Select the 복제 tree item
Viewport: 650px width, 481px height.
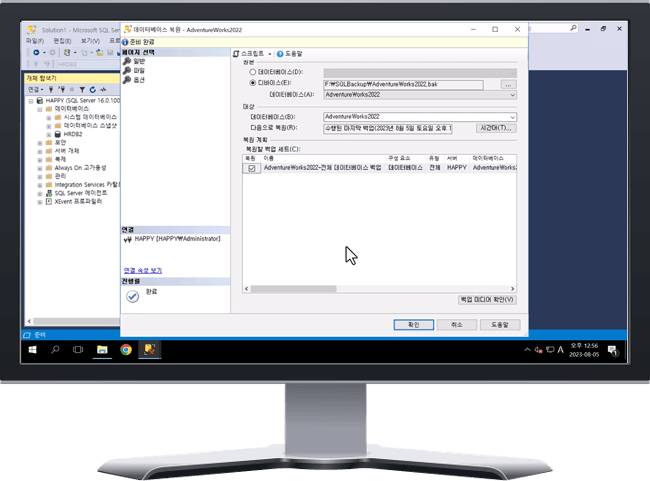pos(60,159)
